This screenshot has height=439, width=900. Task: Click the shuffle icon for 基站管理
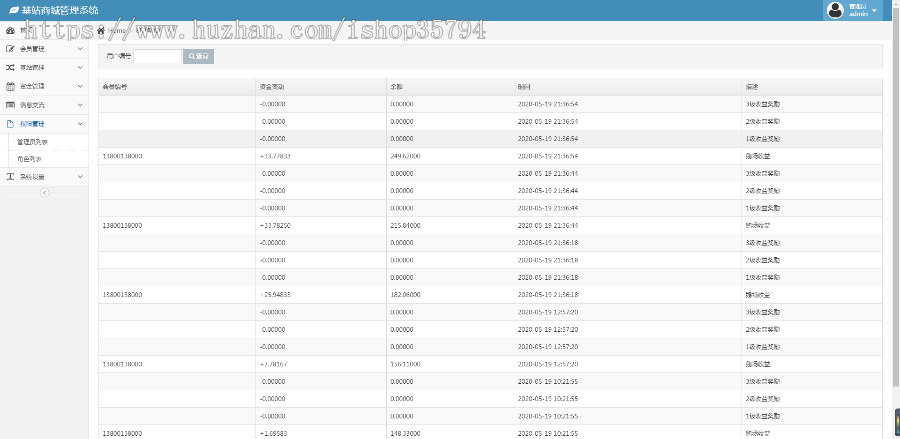10,68
